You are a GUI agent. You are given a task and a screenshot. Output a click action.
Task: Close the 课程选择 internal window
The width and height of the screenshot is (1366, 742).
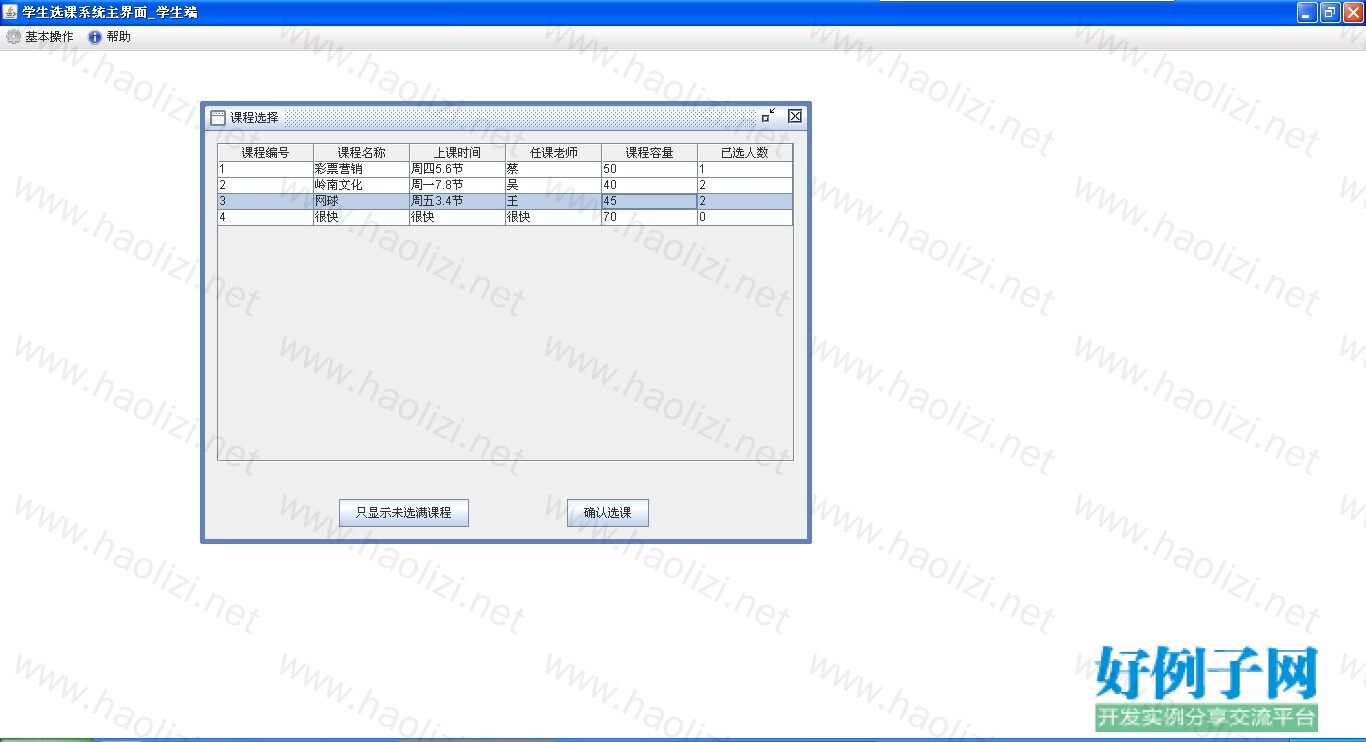(x=795, y=116)
